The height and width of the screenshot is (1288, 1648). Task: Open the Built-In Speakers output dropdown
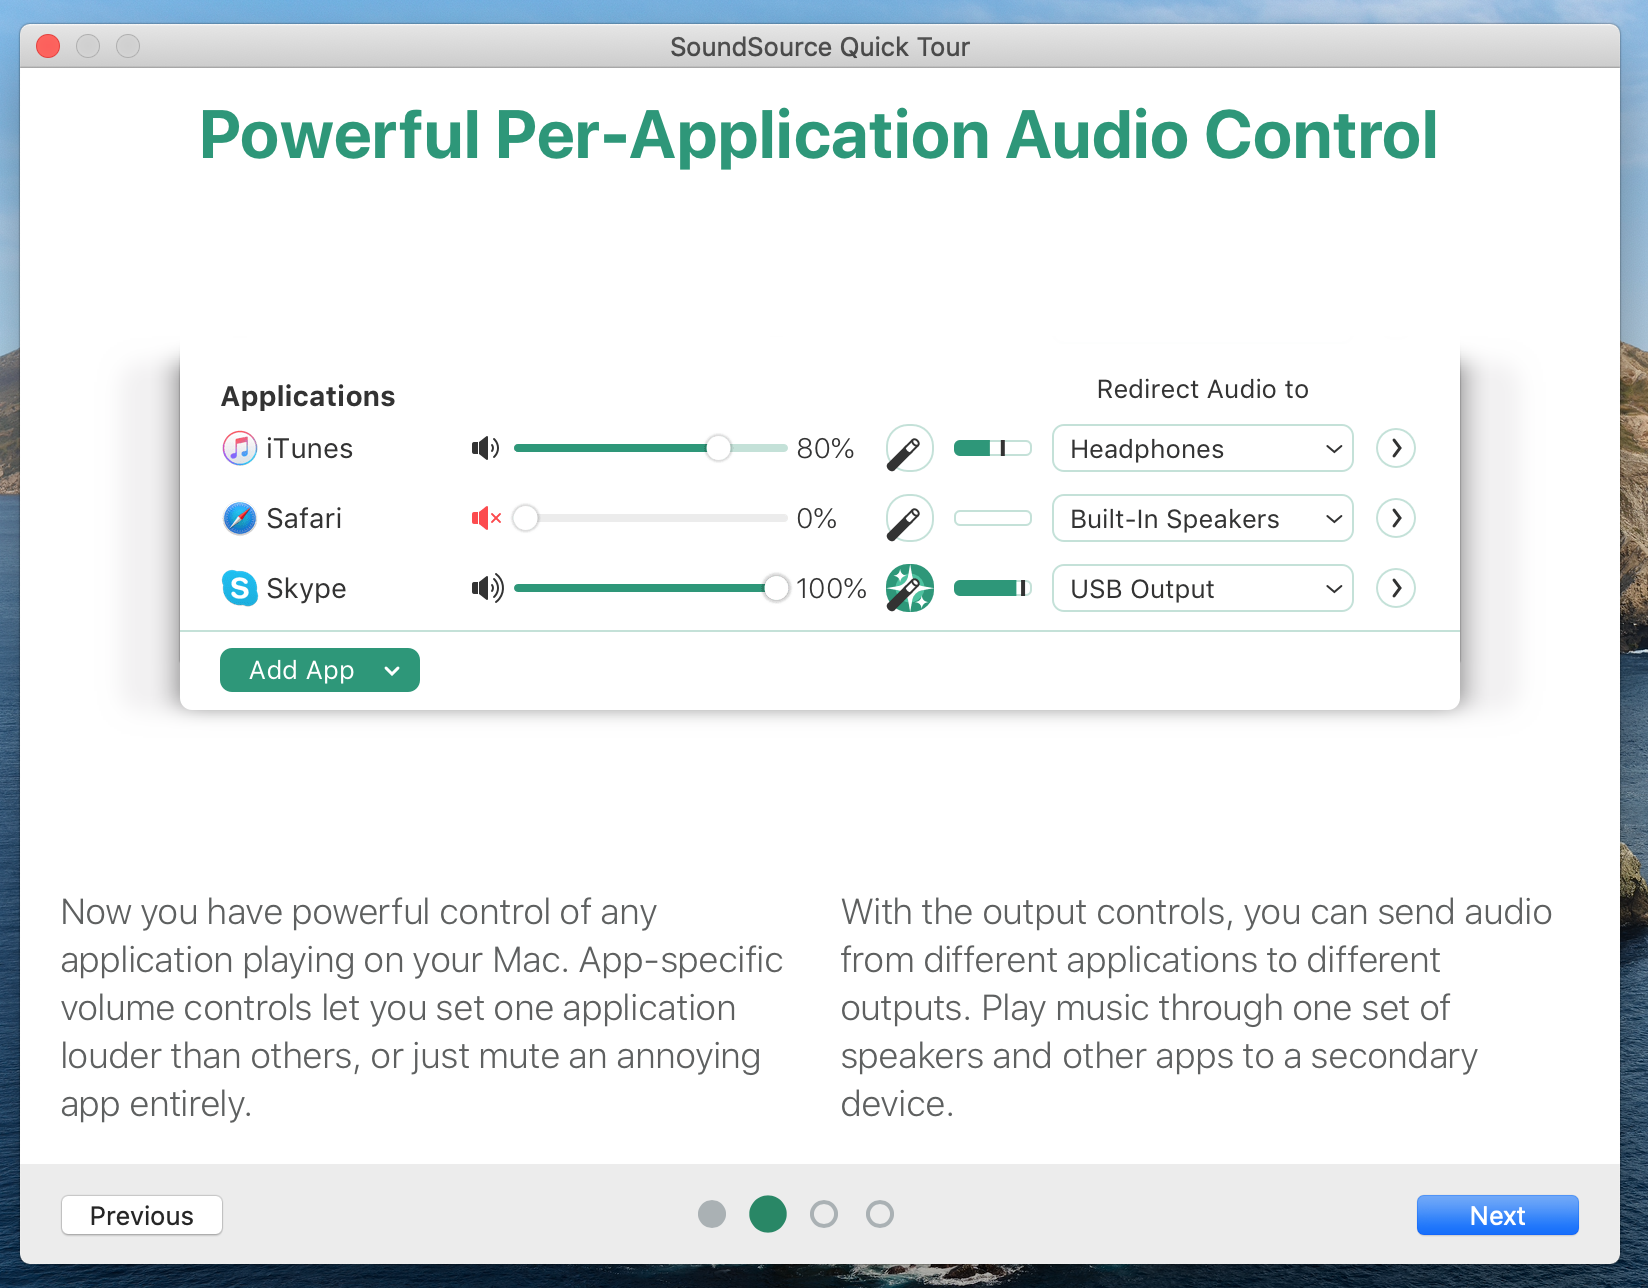[x=1202, y=518]
